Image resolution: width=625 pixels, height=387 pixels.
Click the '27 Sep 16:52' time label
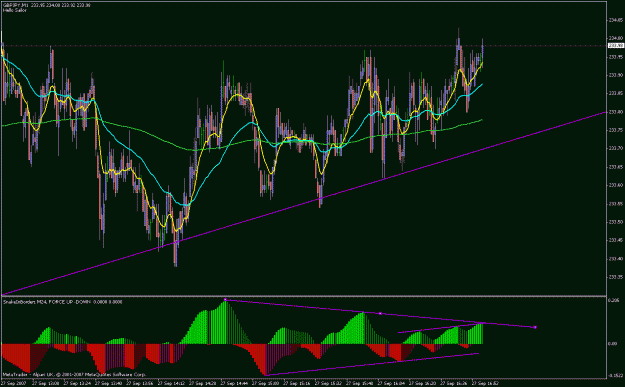484,382
